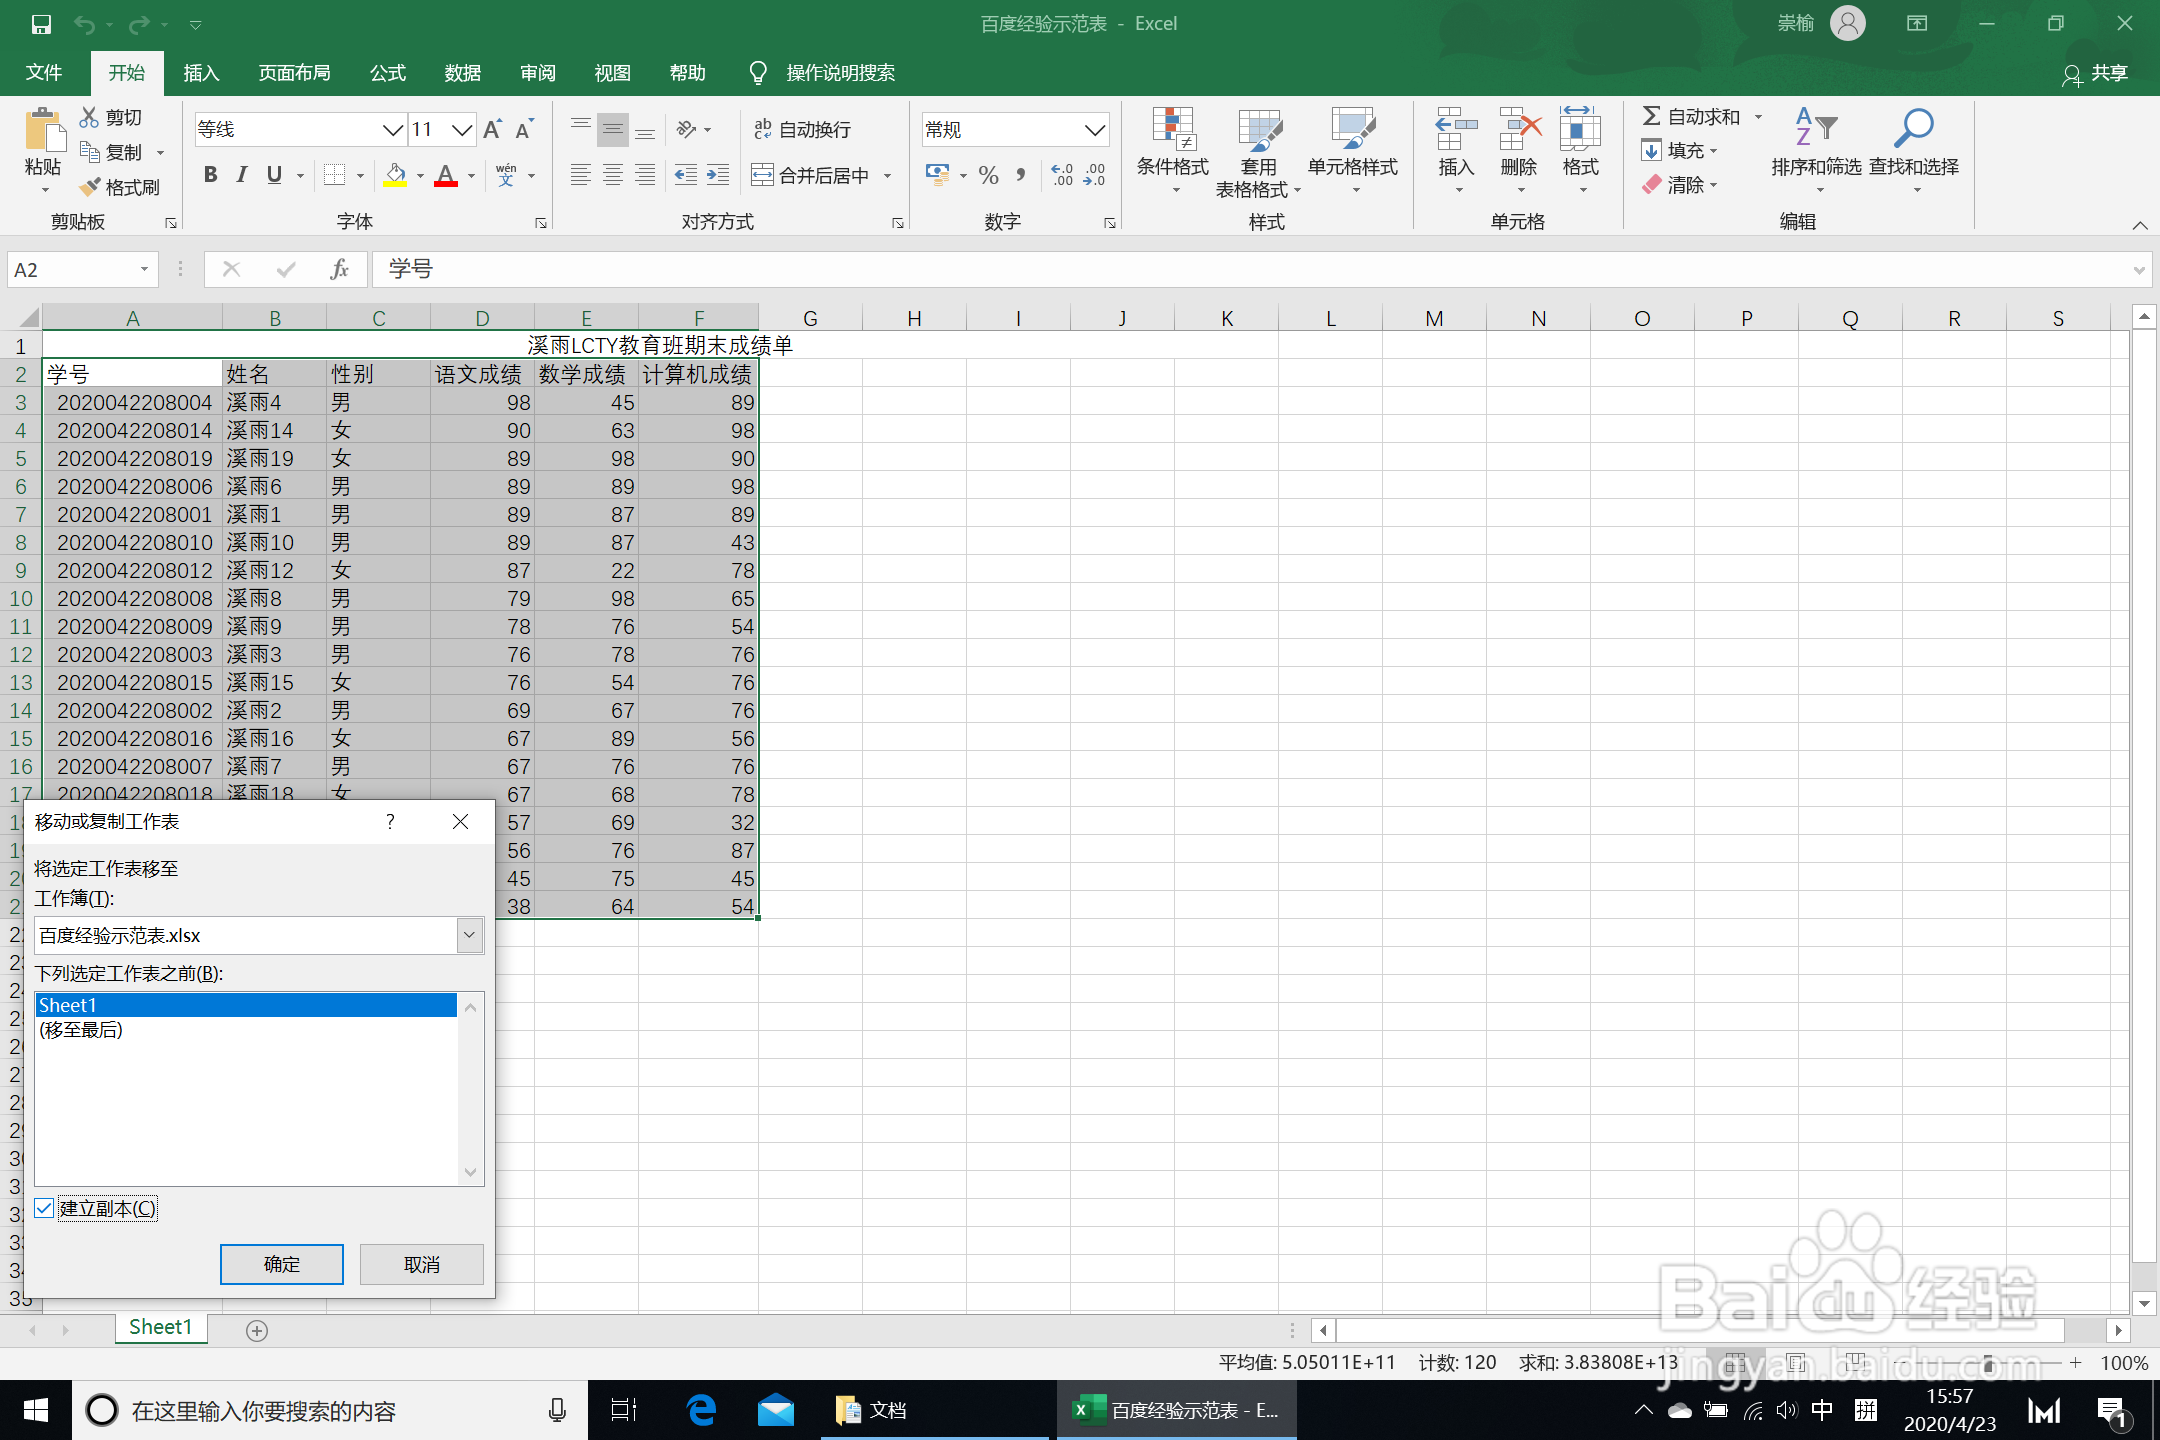Viewport: 2160px width, 1440px height.
Task: Click the OK button in dialog
Action: coord(281,1264)
